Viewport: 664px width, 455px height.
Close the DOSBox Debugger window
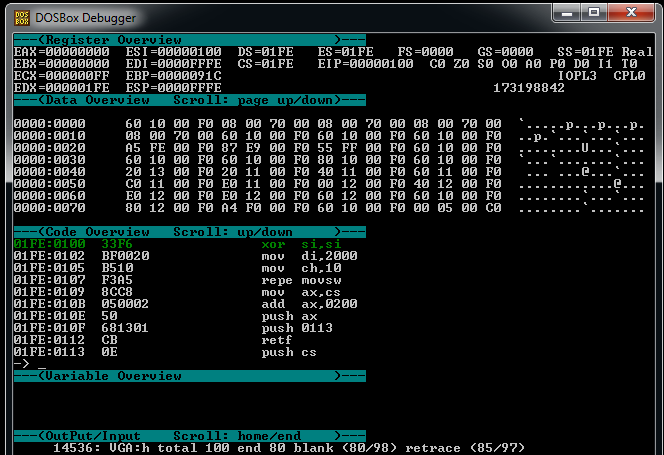(636, 15)
